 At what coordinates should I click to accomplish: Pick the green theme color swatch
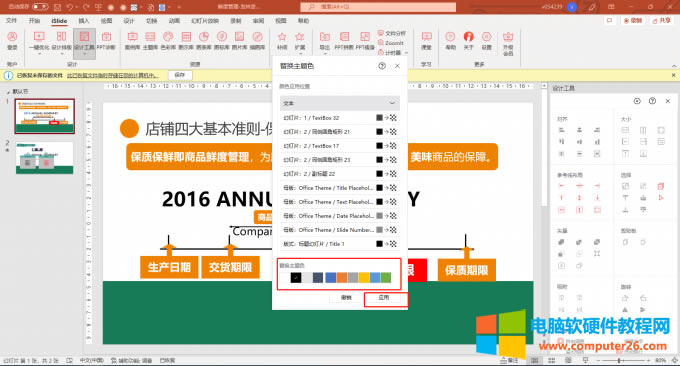click(386, 278)
